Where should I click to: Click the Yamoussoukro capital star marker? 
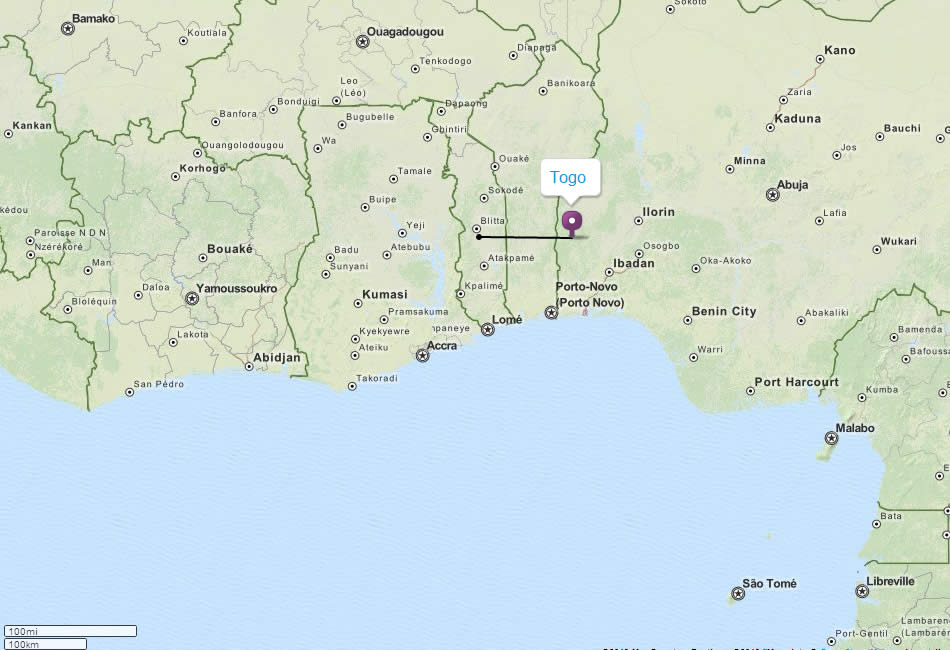[x=192, y=298]
